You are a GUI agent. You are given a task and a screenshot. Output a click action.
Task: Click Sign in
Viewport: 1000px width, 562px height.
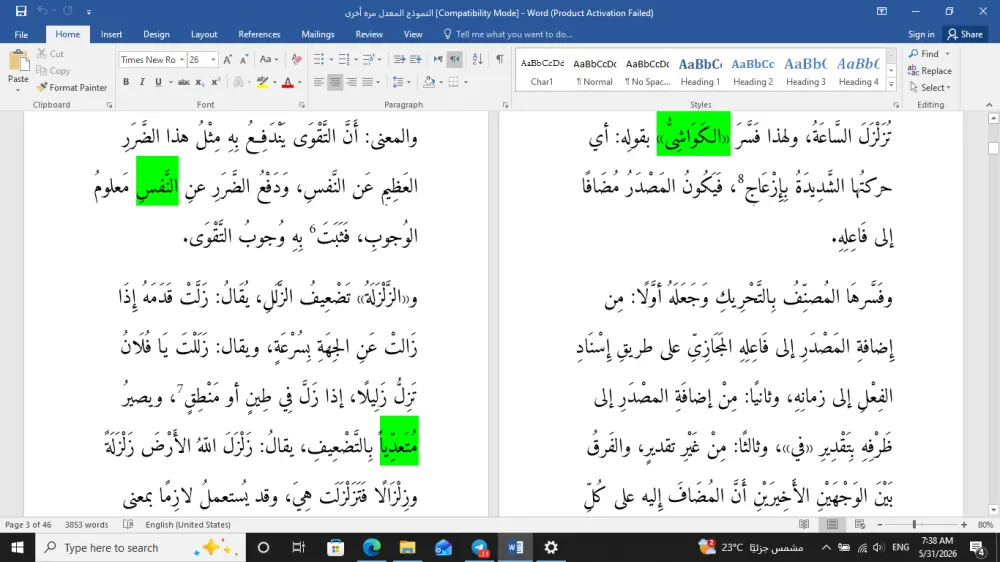(x=921, y=34)
